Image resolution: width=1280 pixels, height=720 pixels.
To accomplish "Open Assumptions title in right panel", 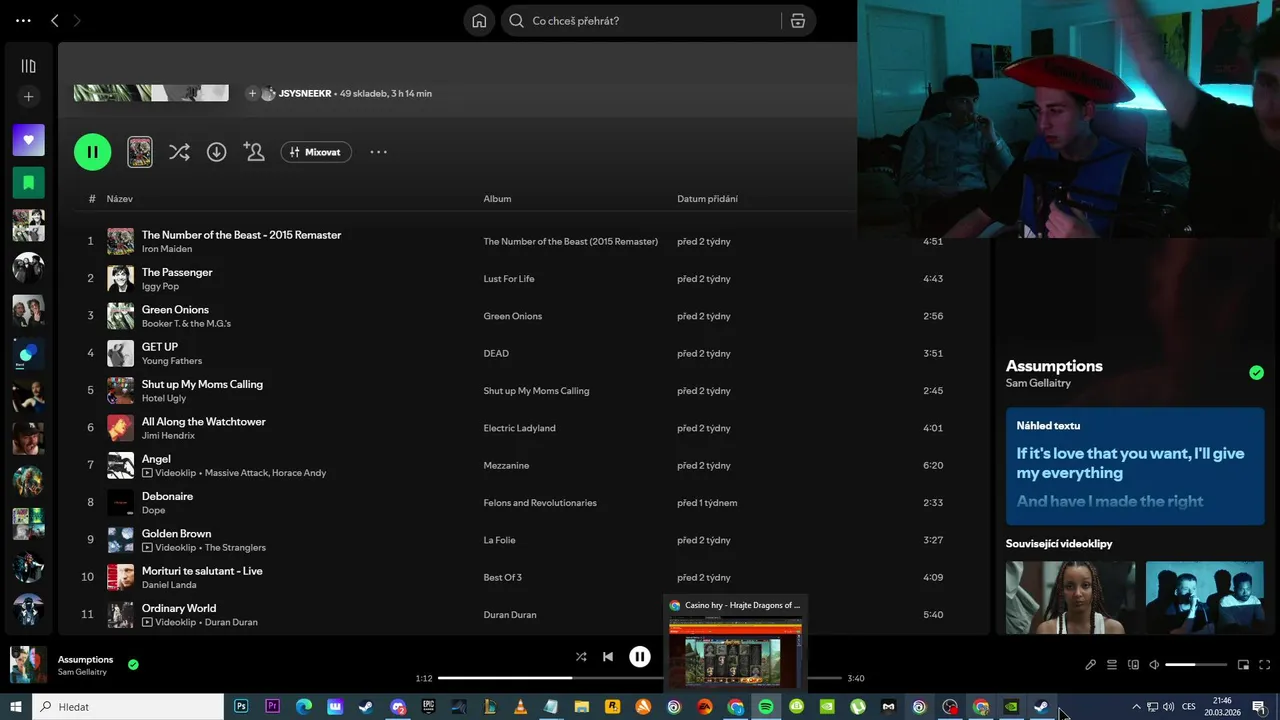I will pyautogui.click(x=1054, y=366).
